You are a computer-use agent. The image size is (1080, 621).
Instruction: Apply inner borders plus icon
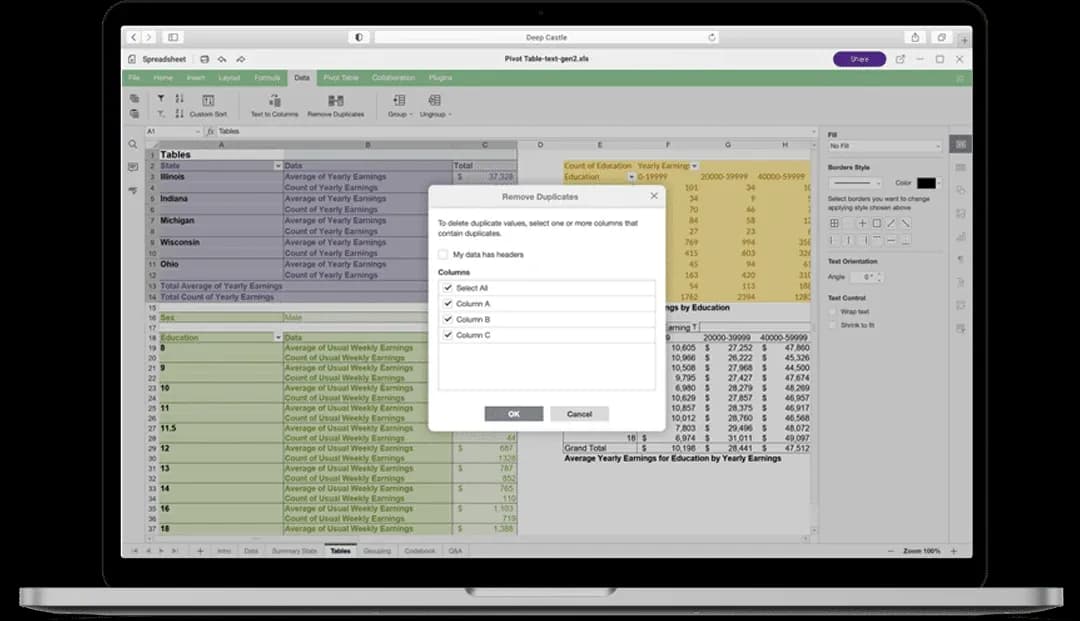862,223
